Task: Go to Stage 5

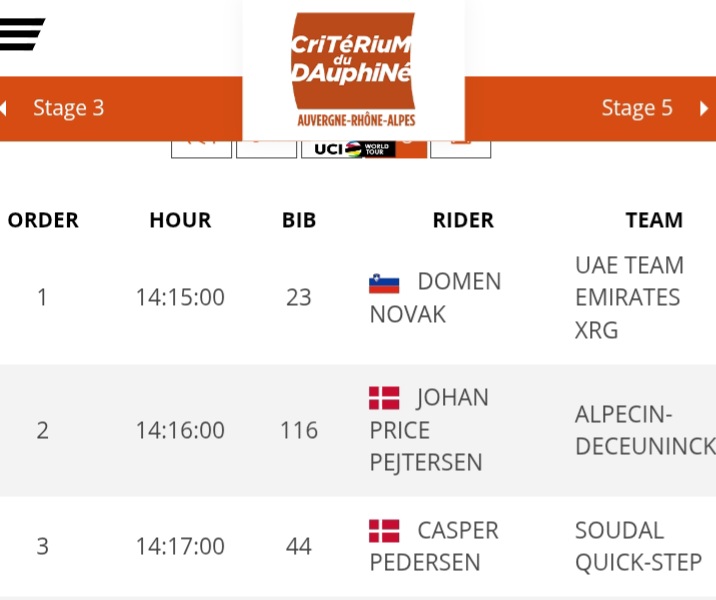Action: (637, 108)
